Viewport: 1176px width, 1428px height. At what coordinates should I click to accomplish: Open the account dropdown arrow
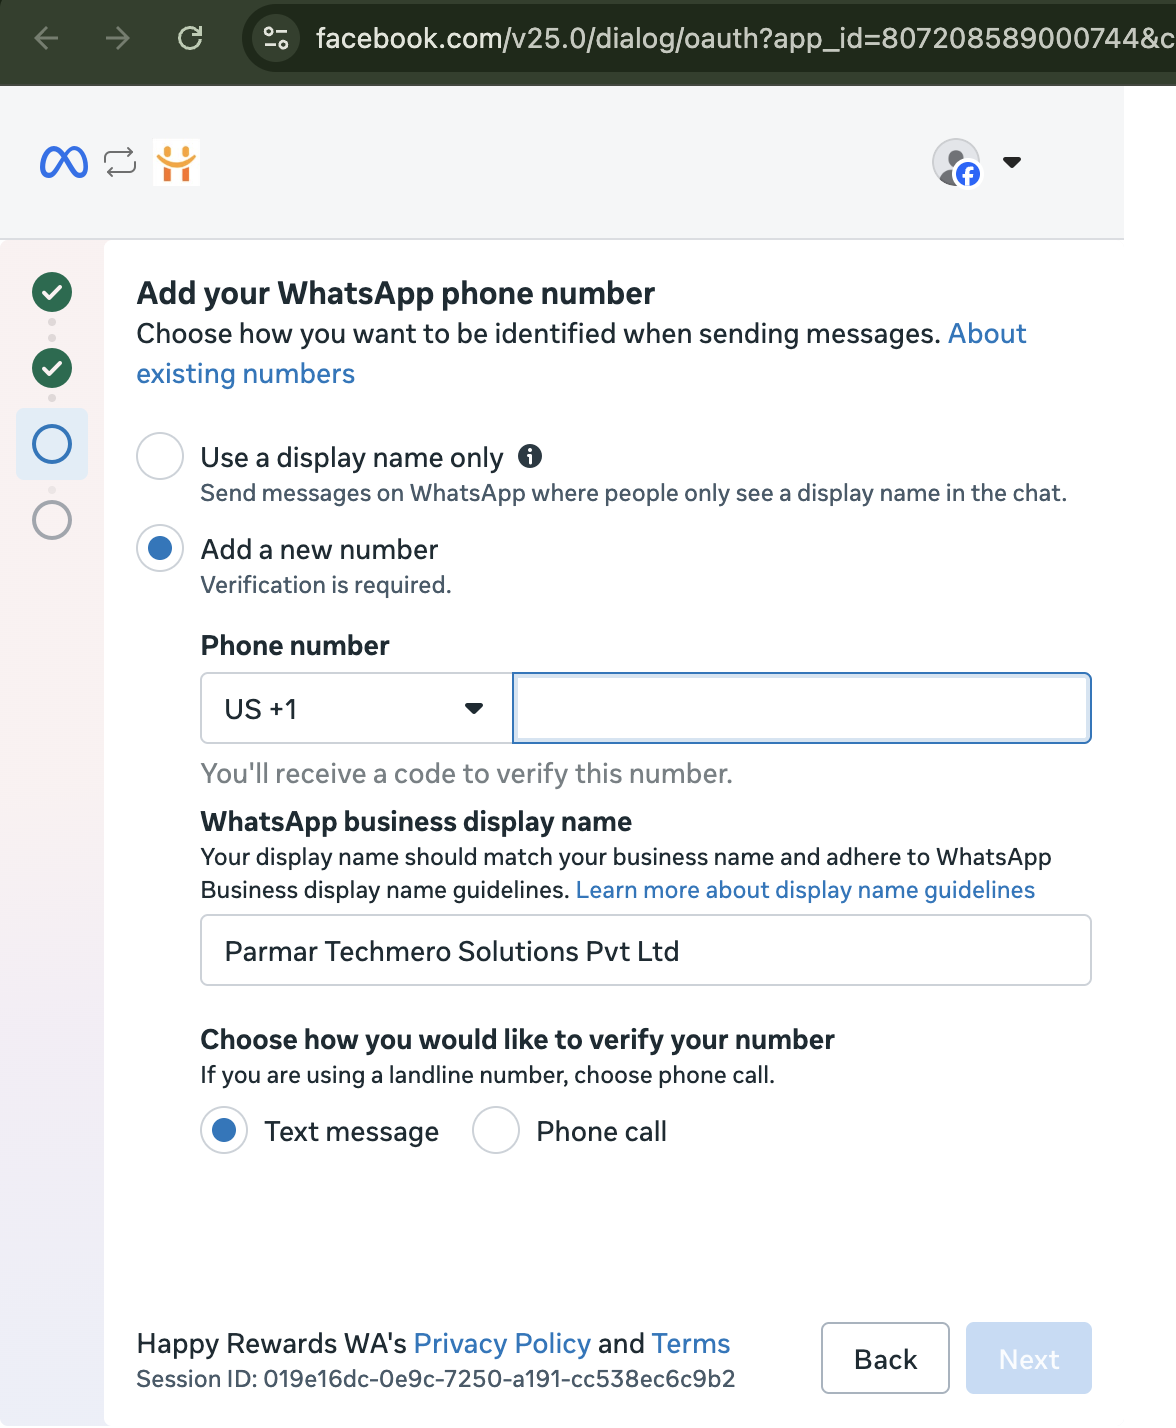pyautogui.click(x=1012, y=162)
